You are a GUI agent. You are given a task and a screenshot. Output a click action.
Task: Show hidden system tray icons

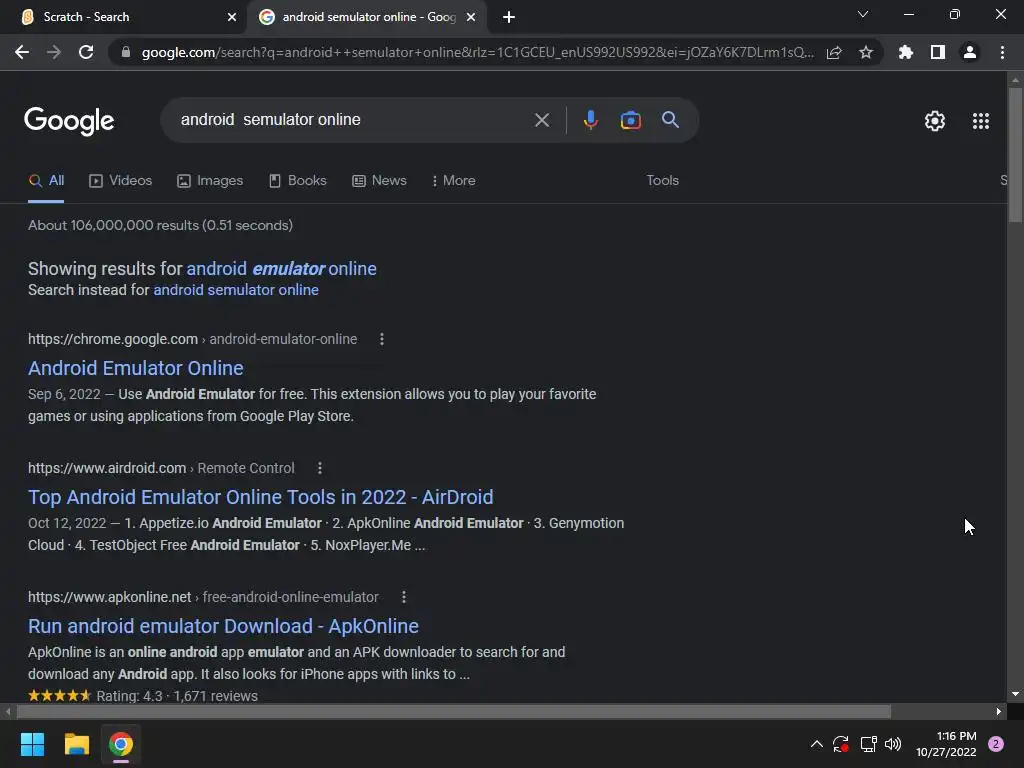816,744
